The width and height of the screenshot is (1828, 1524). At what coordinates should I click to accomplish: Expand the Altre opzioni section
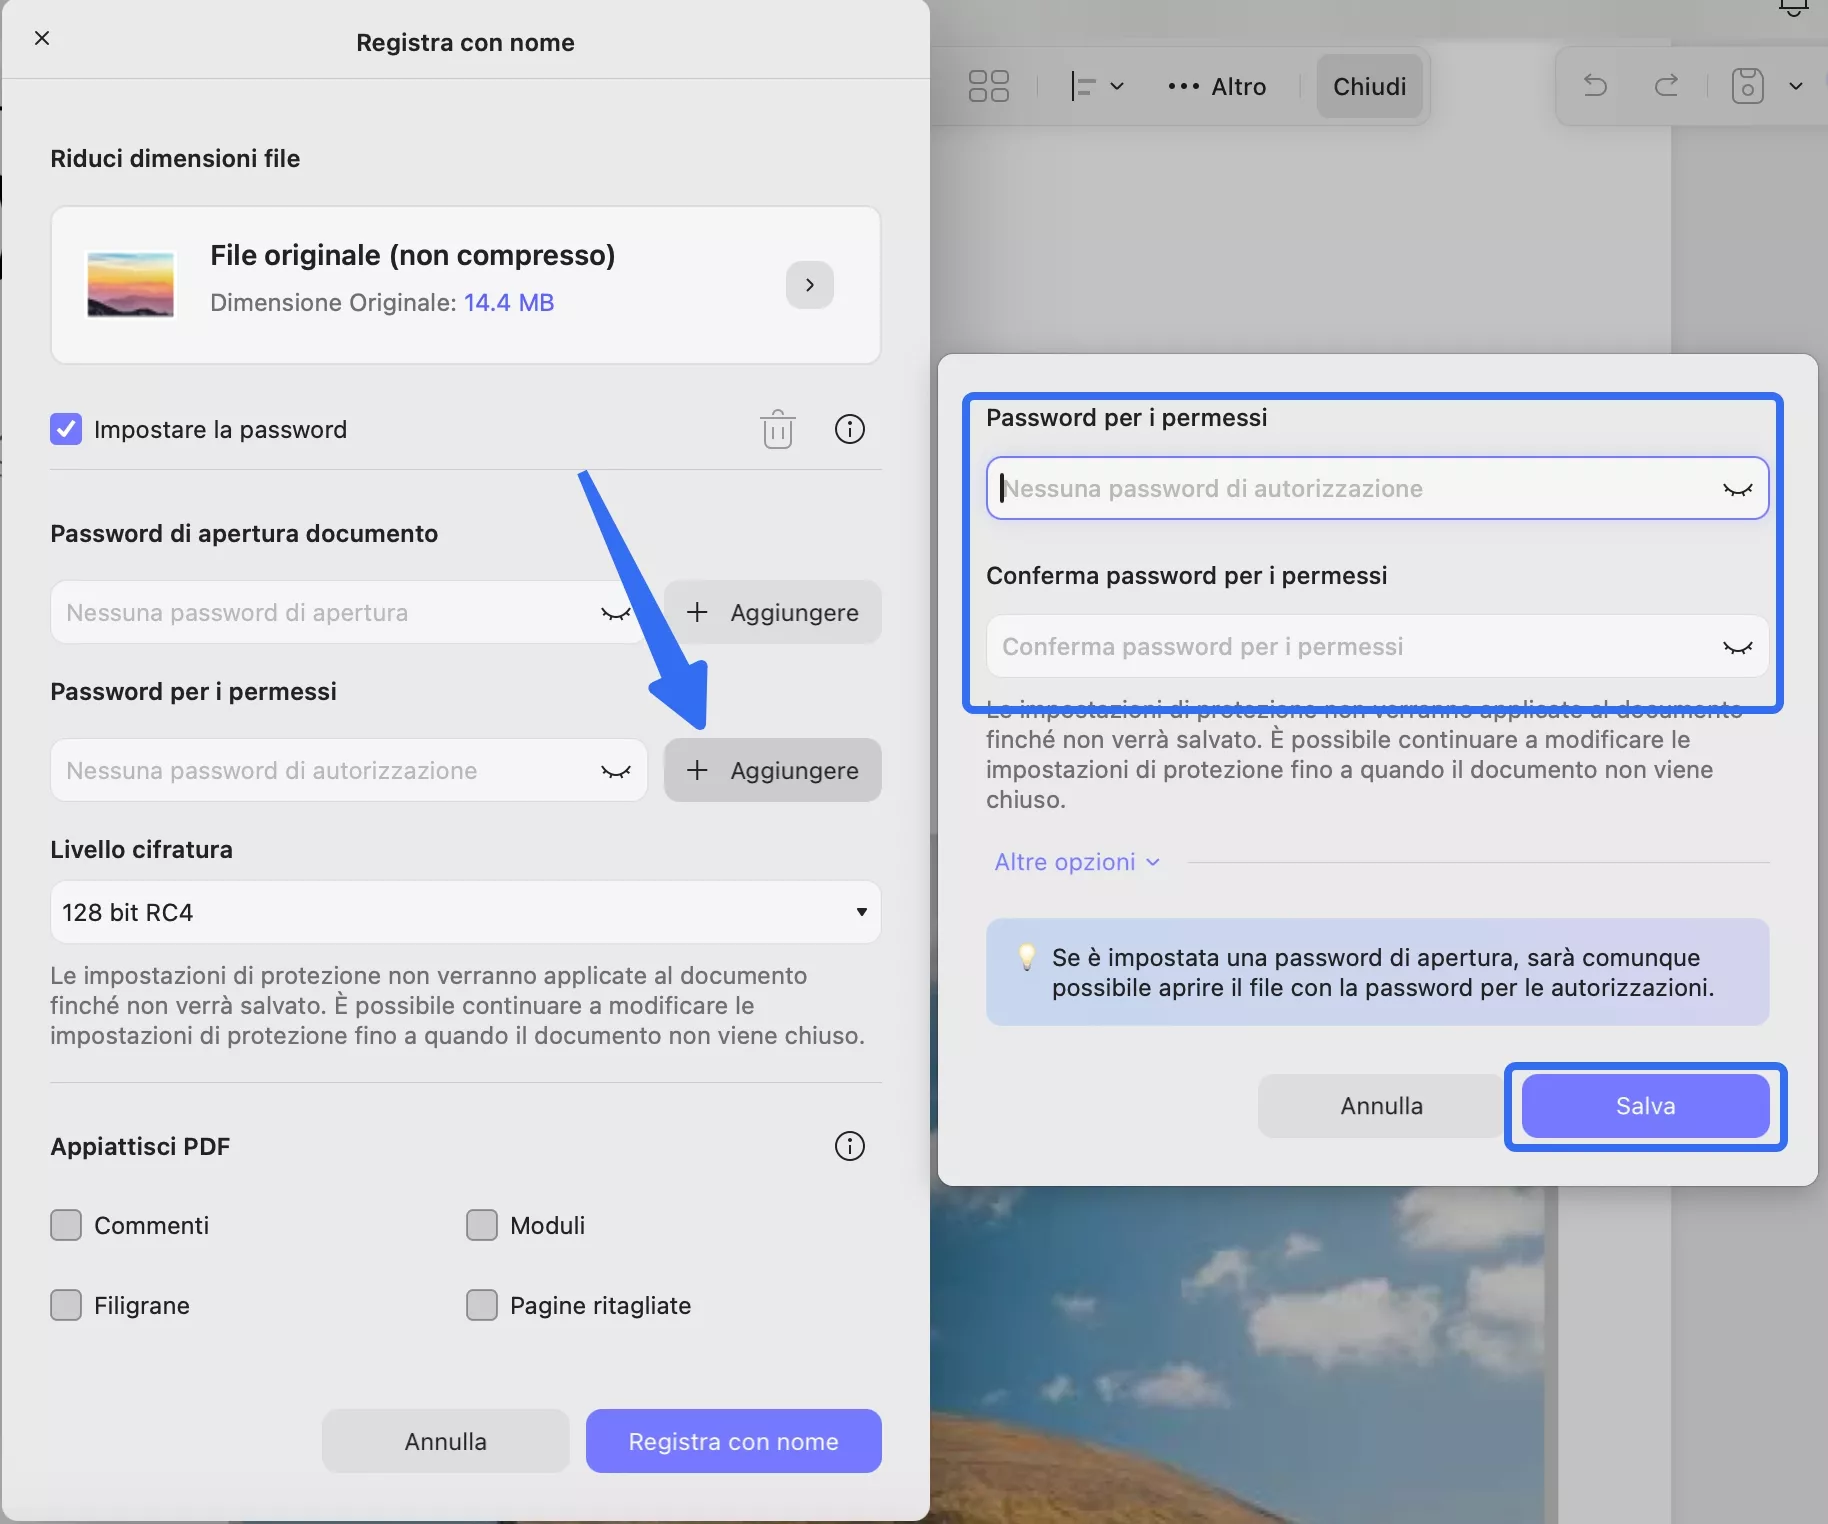click(1077, 861)
